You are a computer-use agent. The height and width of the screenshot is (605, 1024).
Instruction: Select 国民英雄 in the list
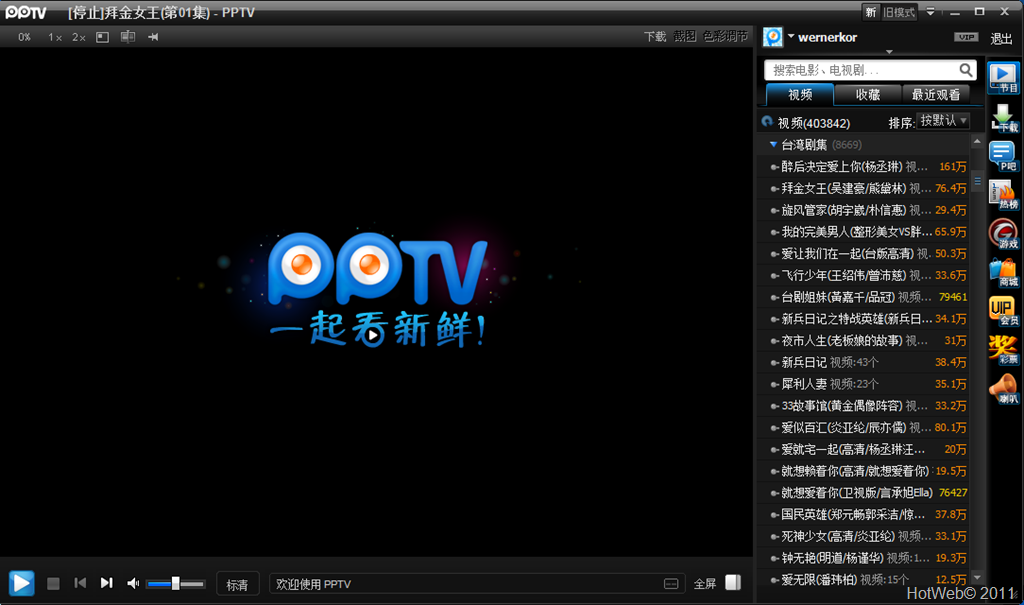tap(863, 514)
